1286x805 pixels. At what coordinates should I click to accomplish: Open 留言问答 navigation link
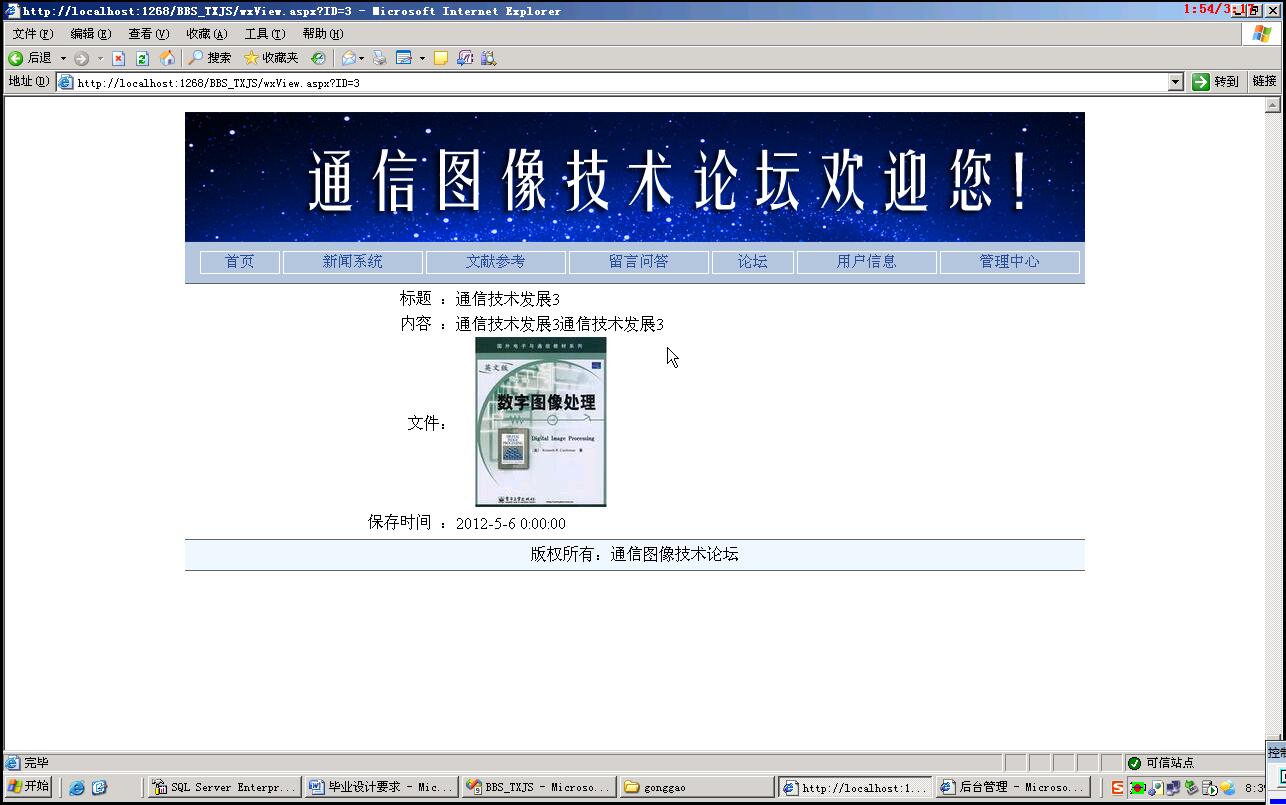638,262
